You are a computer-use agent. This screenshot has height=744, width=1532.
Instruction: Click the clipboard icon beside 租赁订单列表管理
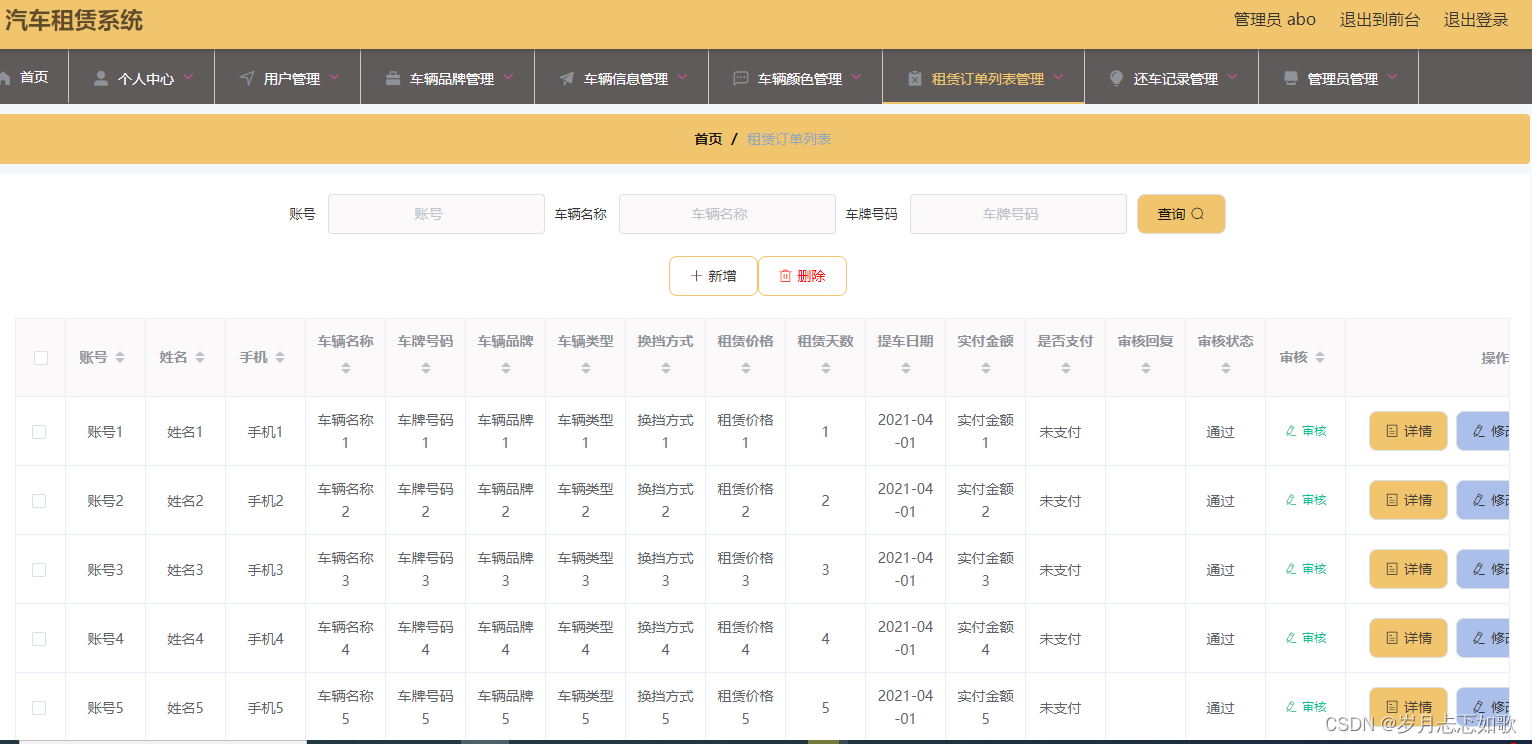click(x=915, y=78)
